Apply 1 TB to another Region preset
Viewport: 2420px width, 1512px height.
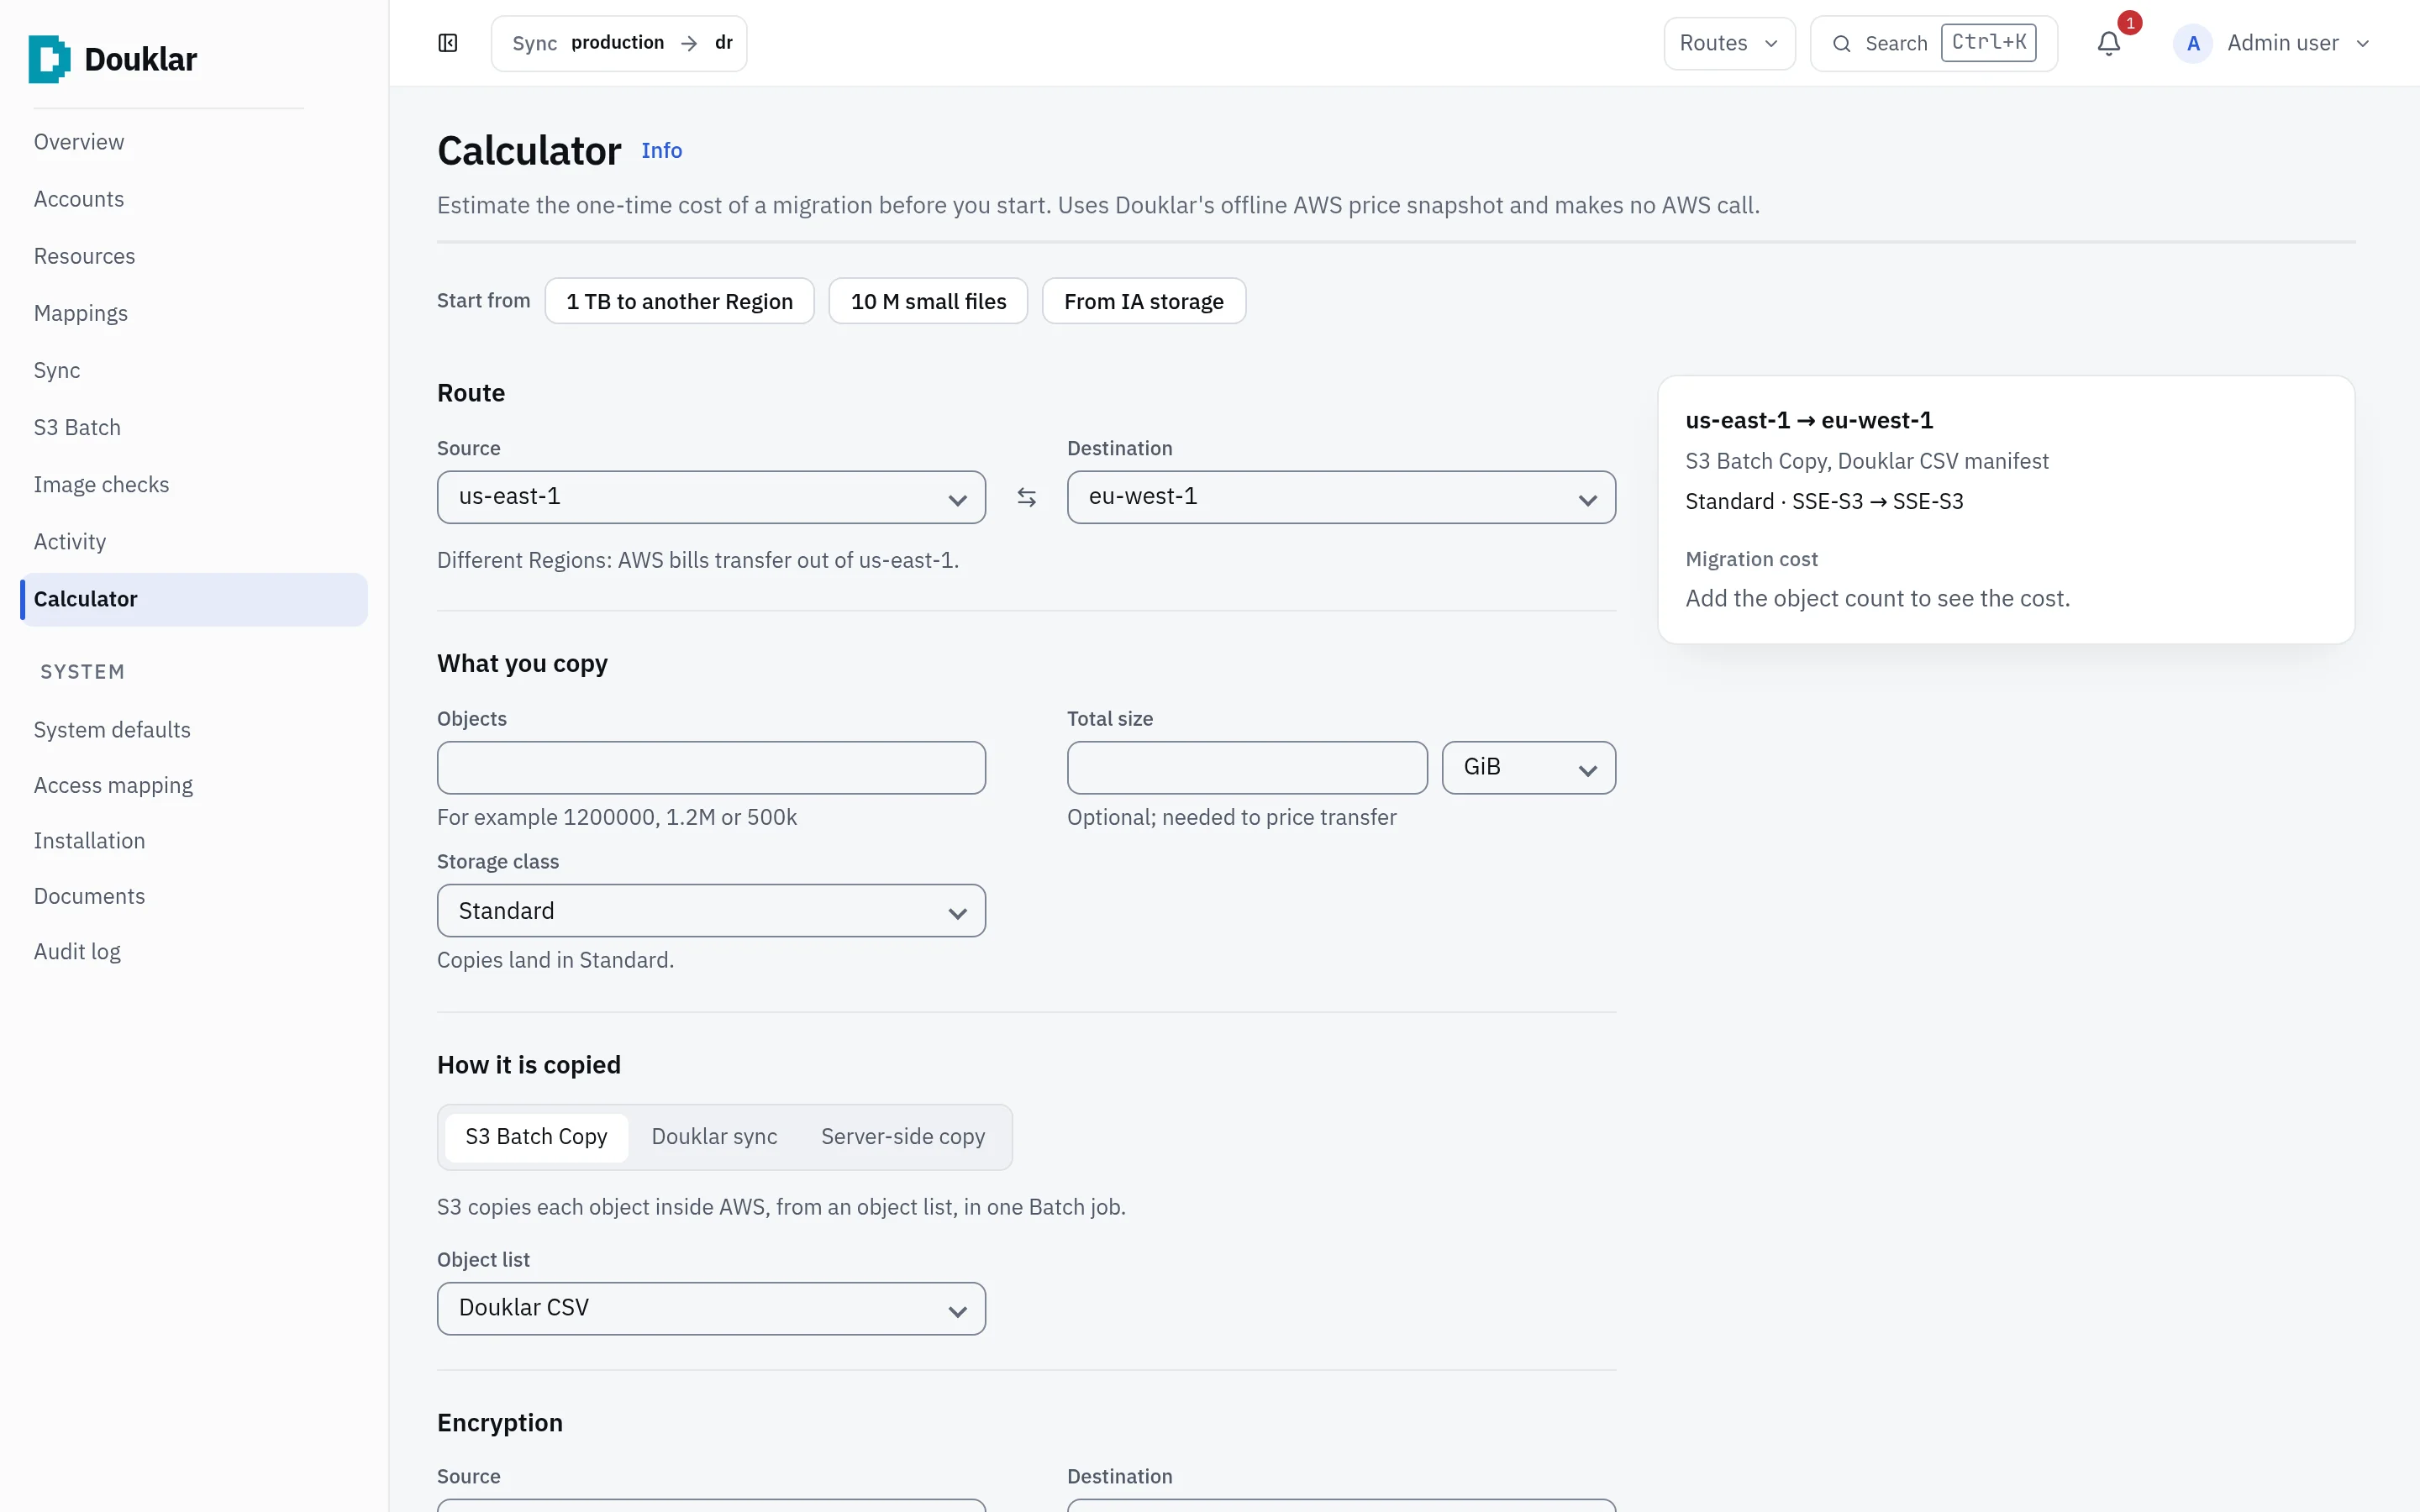679,301
